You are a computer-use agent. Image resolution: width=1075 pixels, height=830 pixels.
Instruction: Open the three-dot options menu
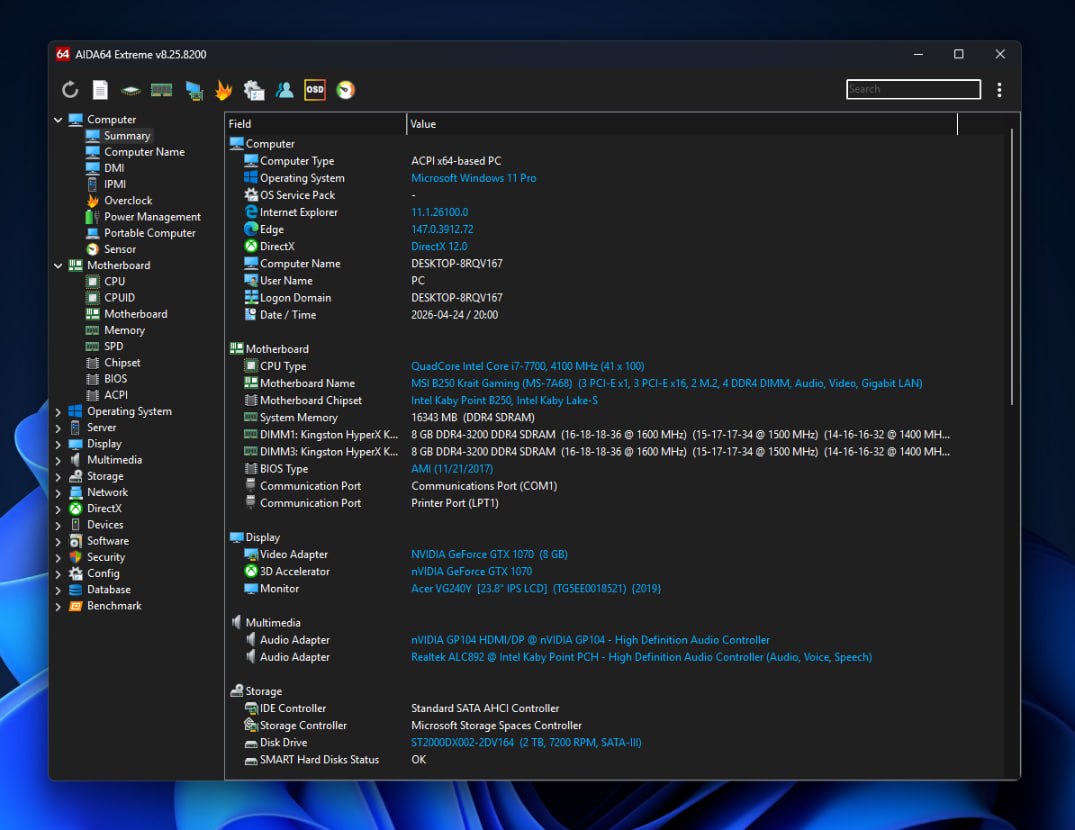click(x=999, y=90)
